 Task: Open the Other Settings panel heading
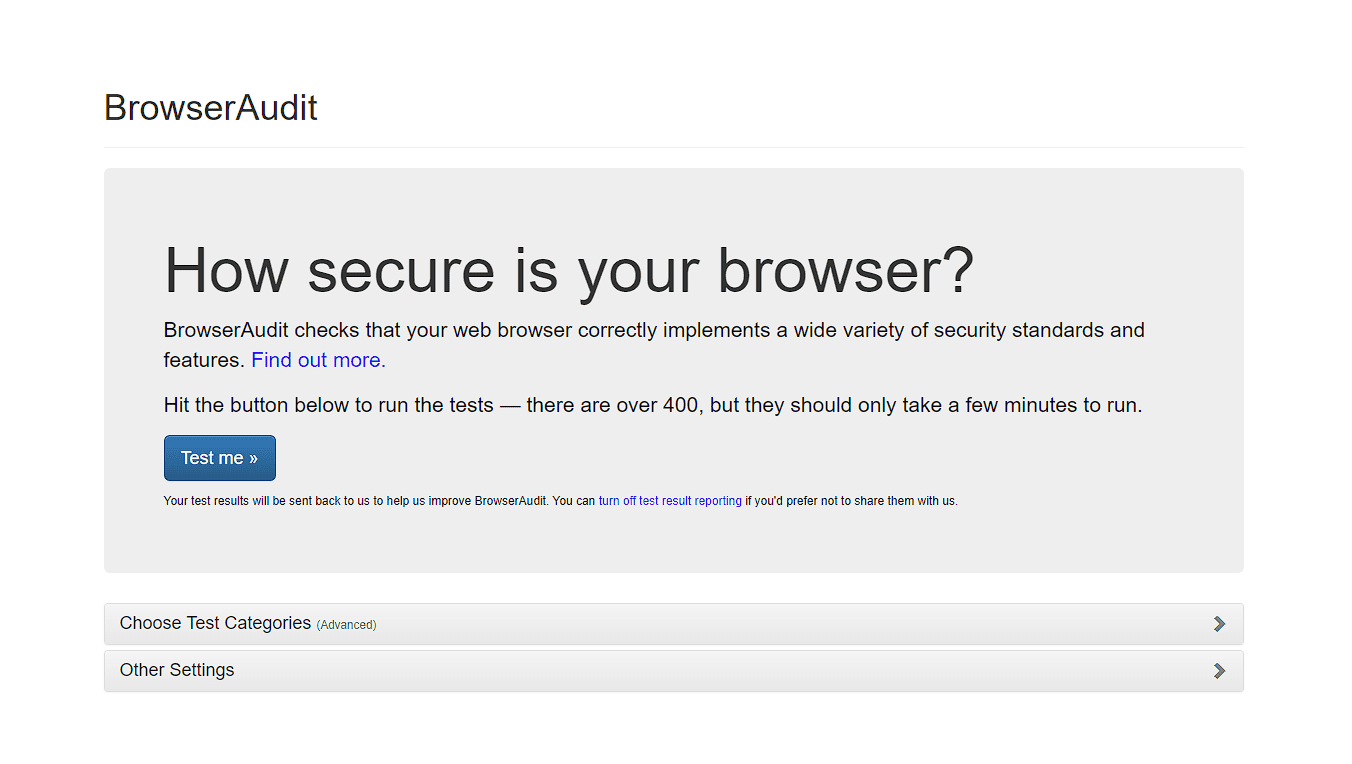674,671
